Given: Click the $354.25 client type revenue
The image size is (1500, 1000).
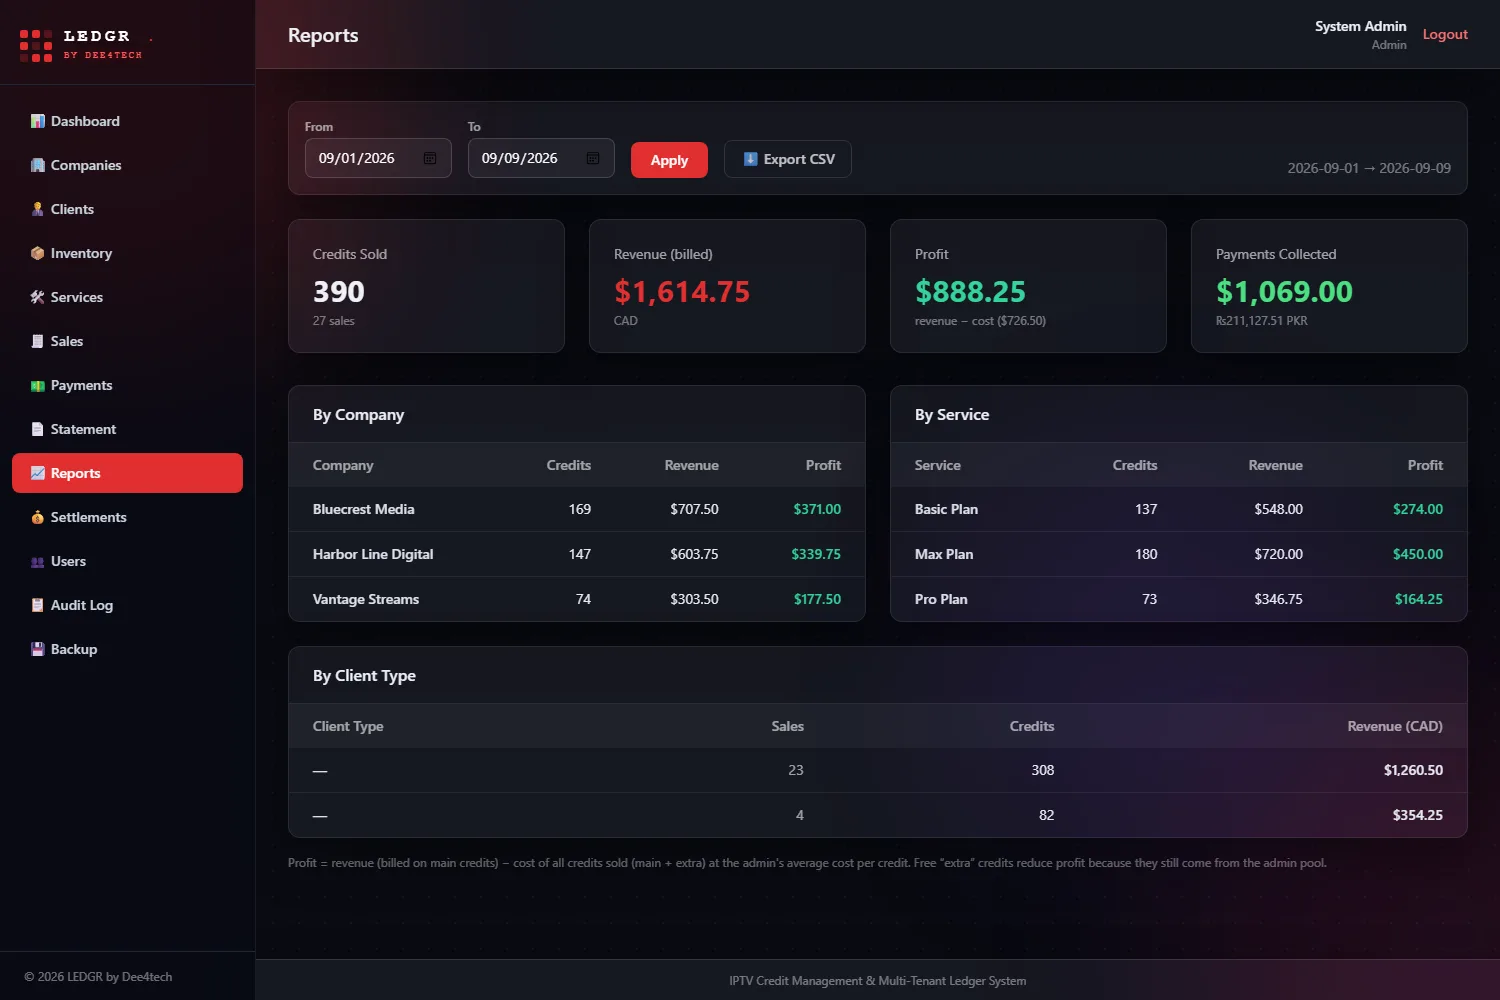Looking at the screenshot, I should pyautogui.click(x=1418, y=815).
